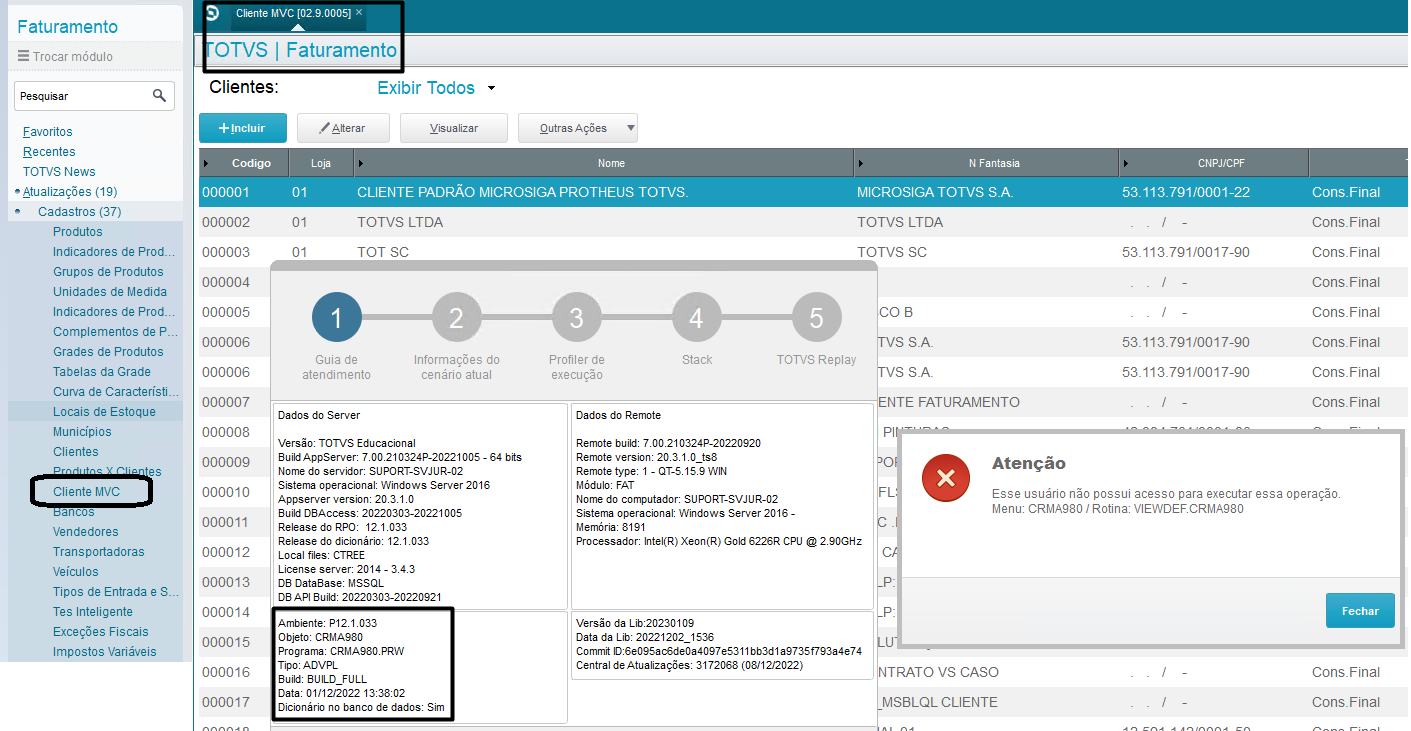Click the Alterar button
The image size is (1411, 731).
tap(342, 128)
